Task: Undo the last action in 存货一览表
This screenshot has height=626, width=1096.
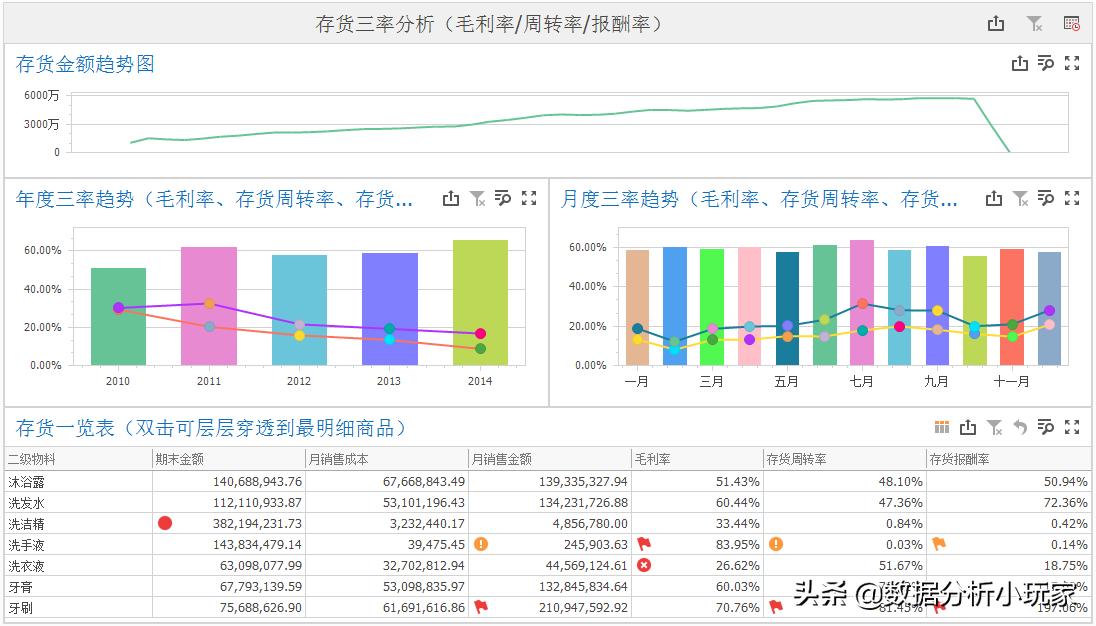Action: click(x=1019, y=426)
